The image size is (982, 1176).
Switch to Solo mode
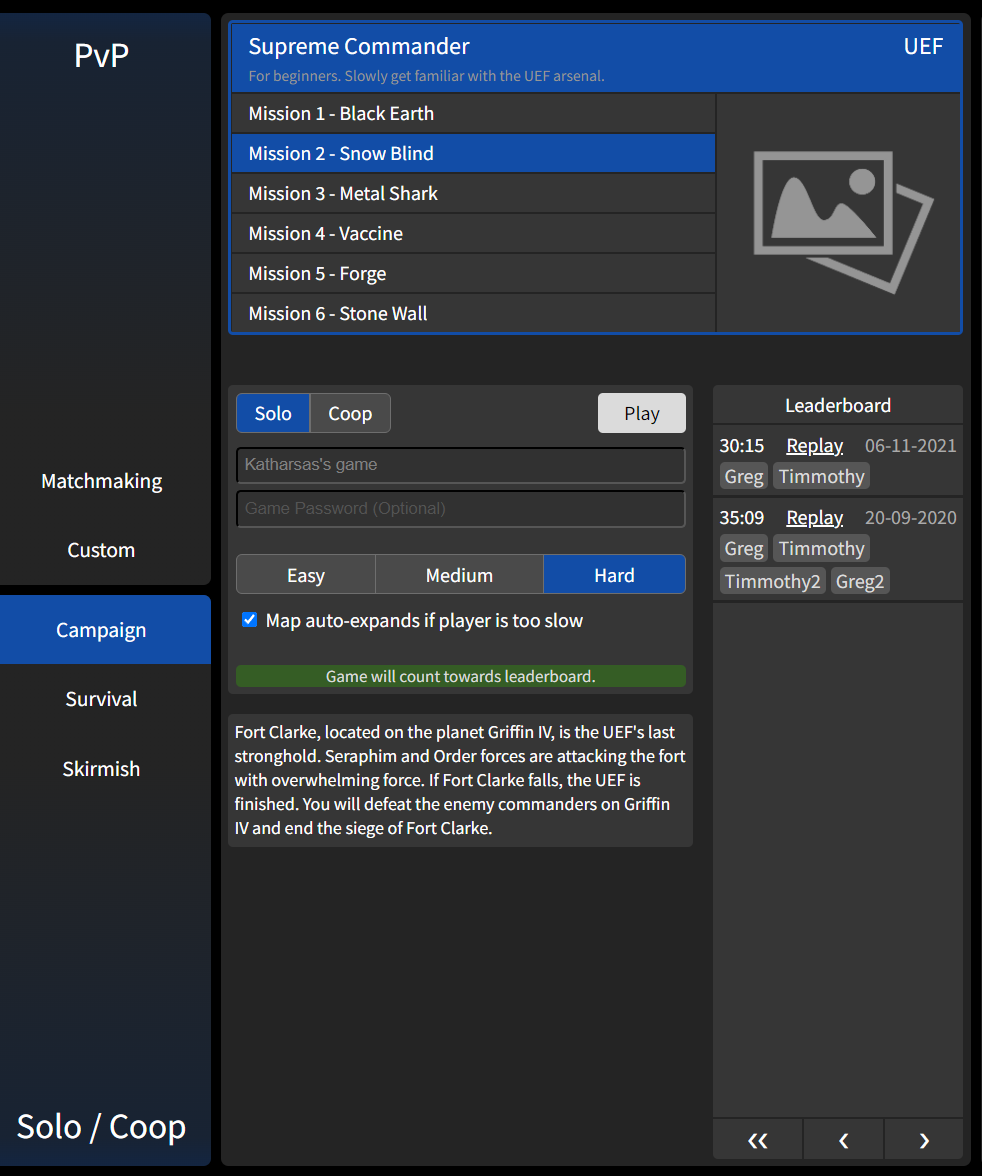click(x=273, y=413)
